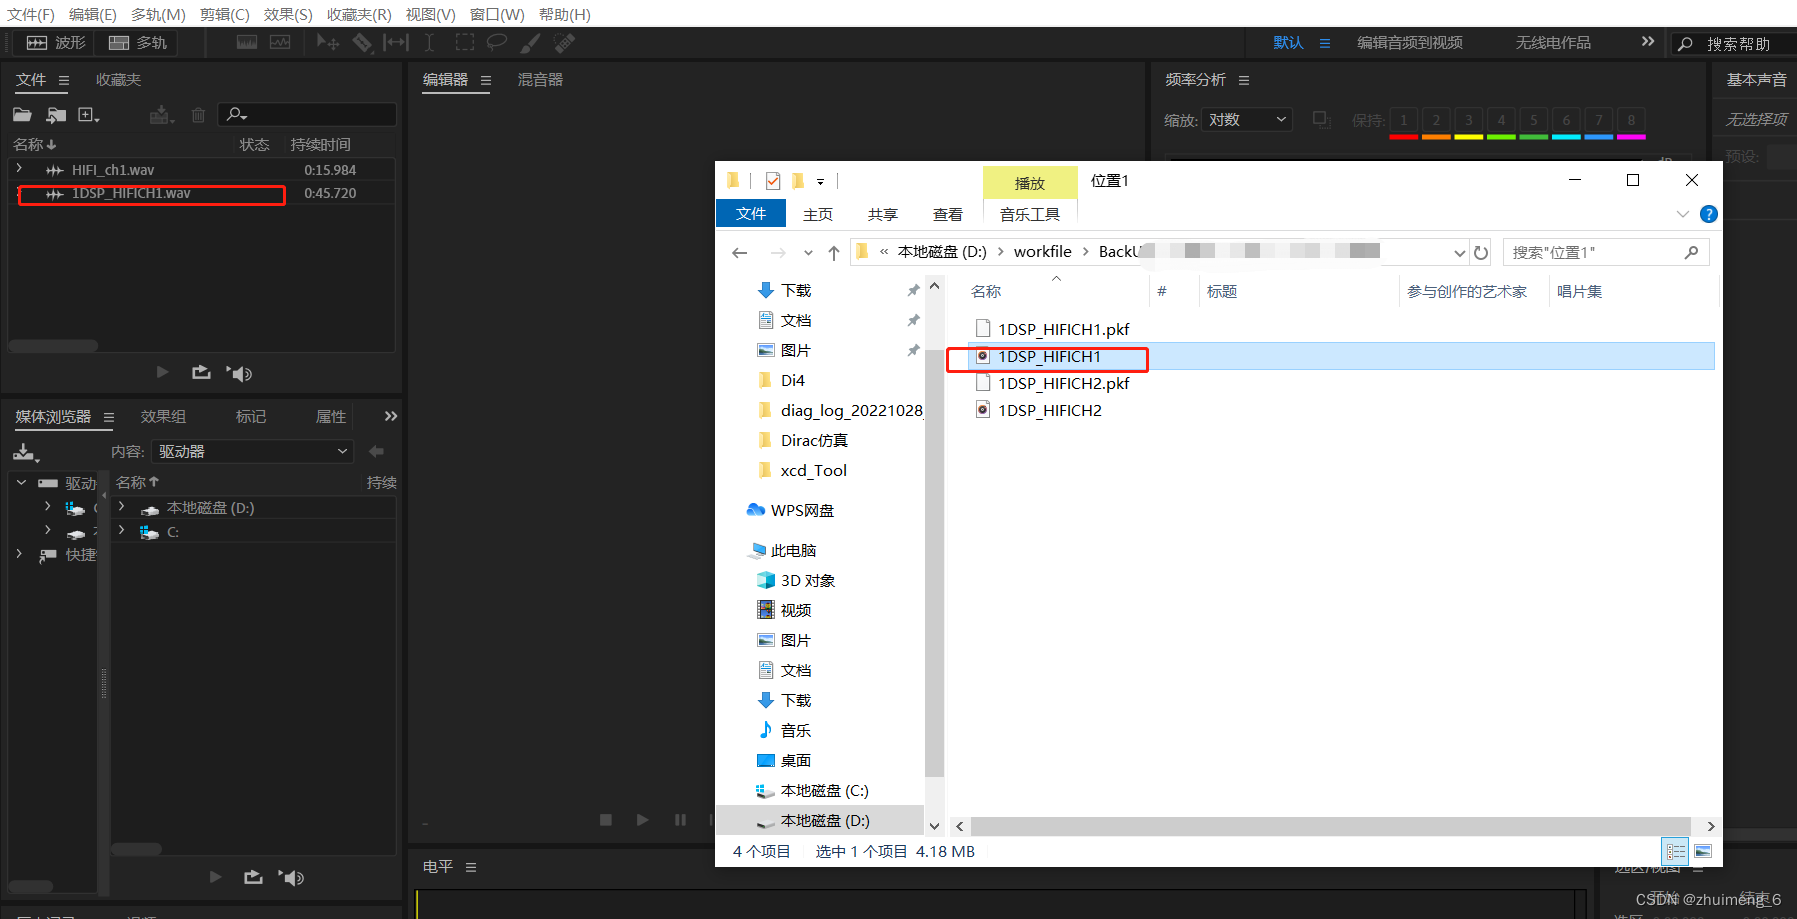Select the Spot Healing Brush tool
1797x919 pixels.
point(564,43)
